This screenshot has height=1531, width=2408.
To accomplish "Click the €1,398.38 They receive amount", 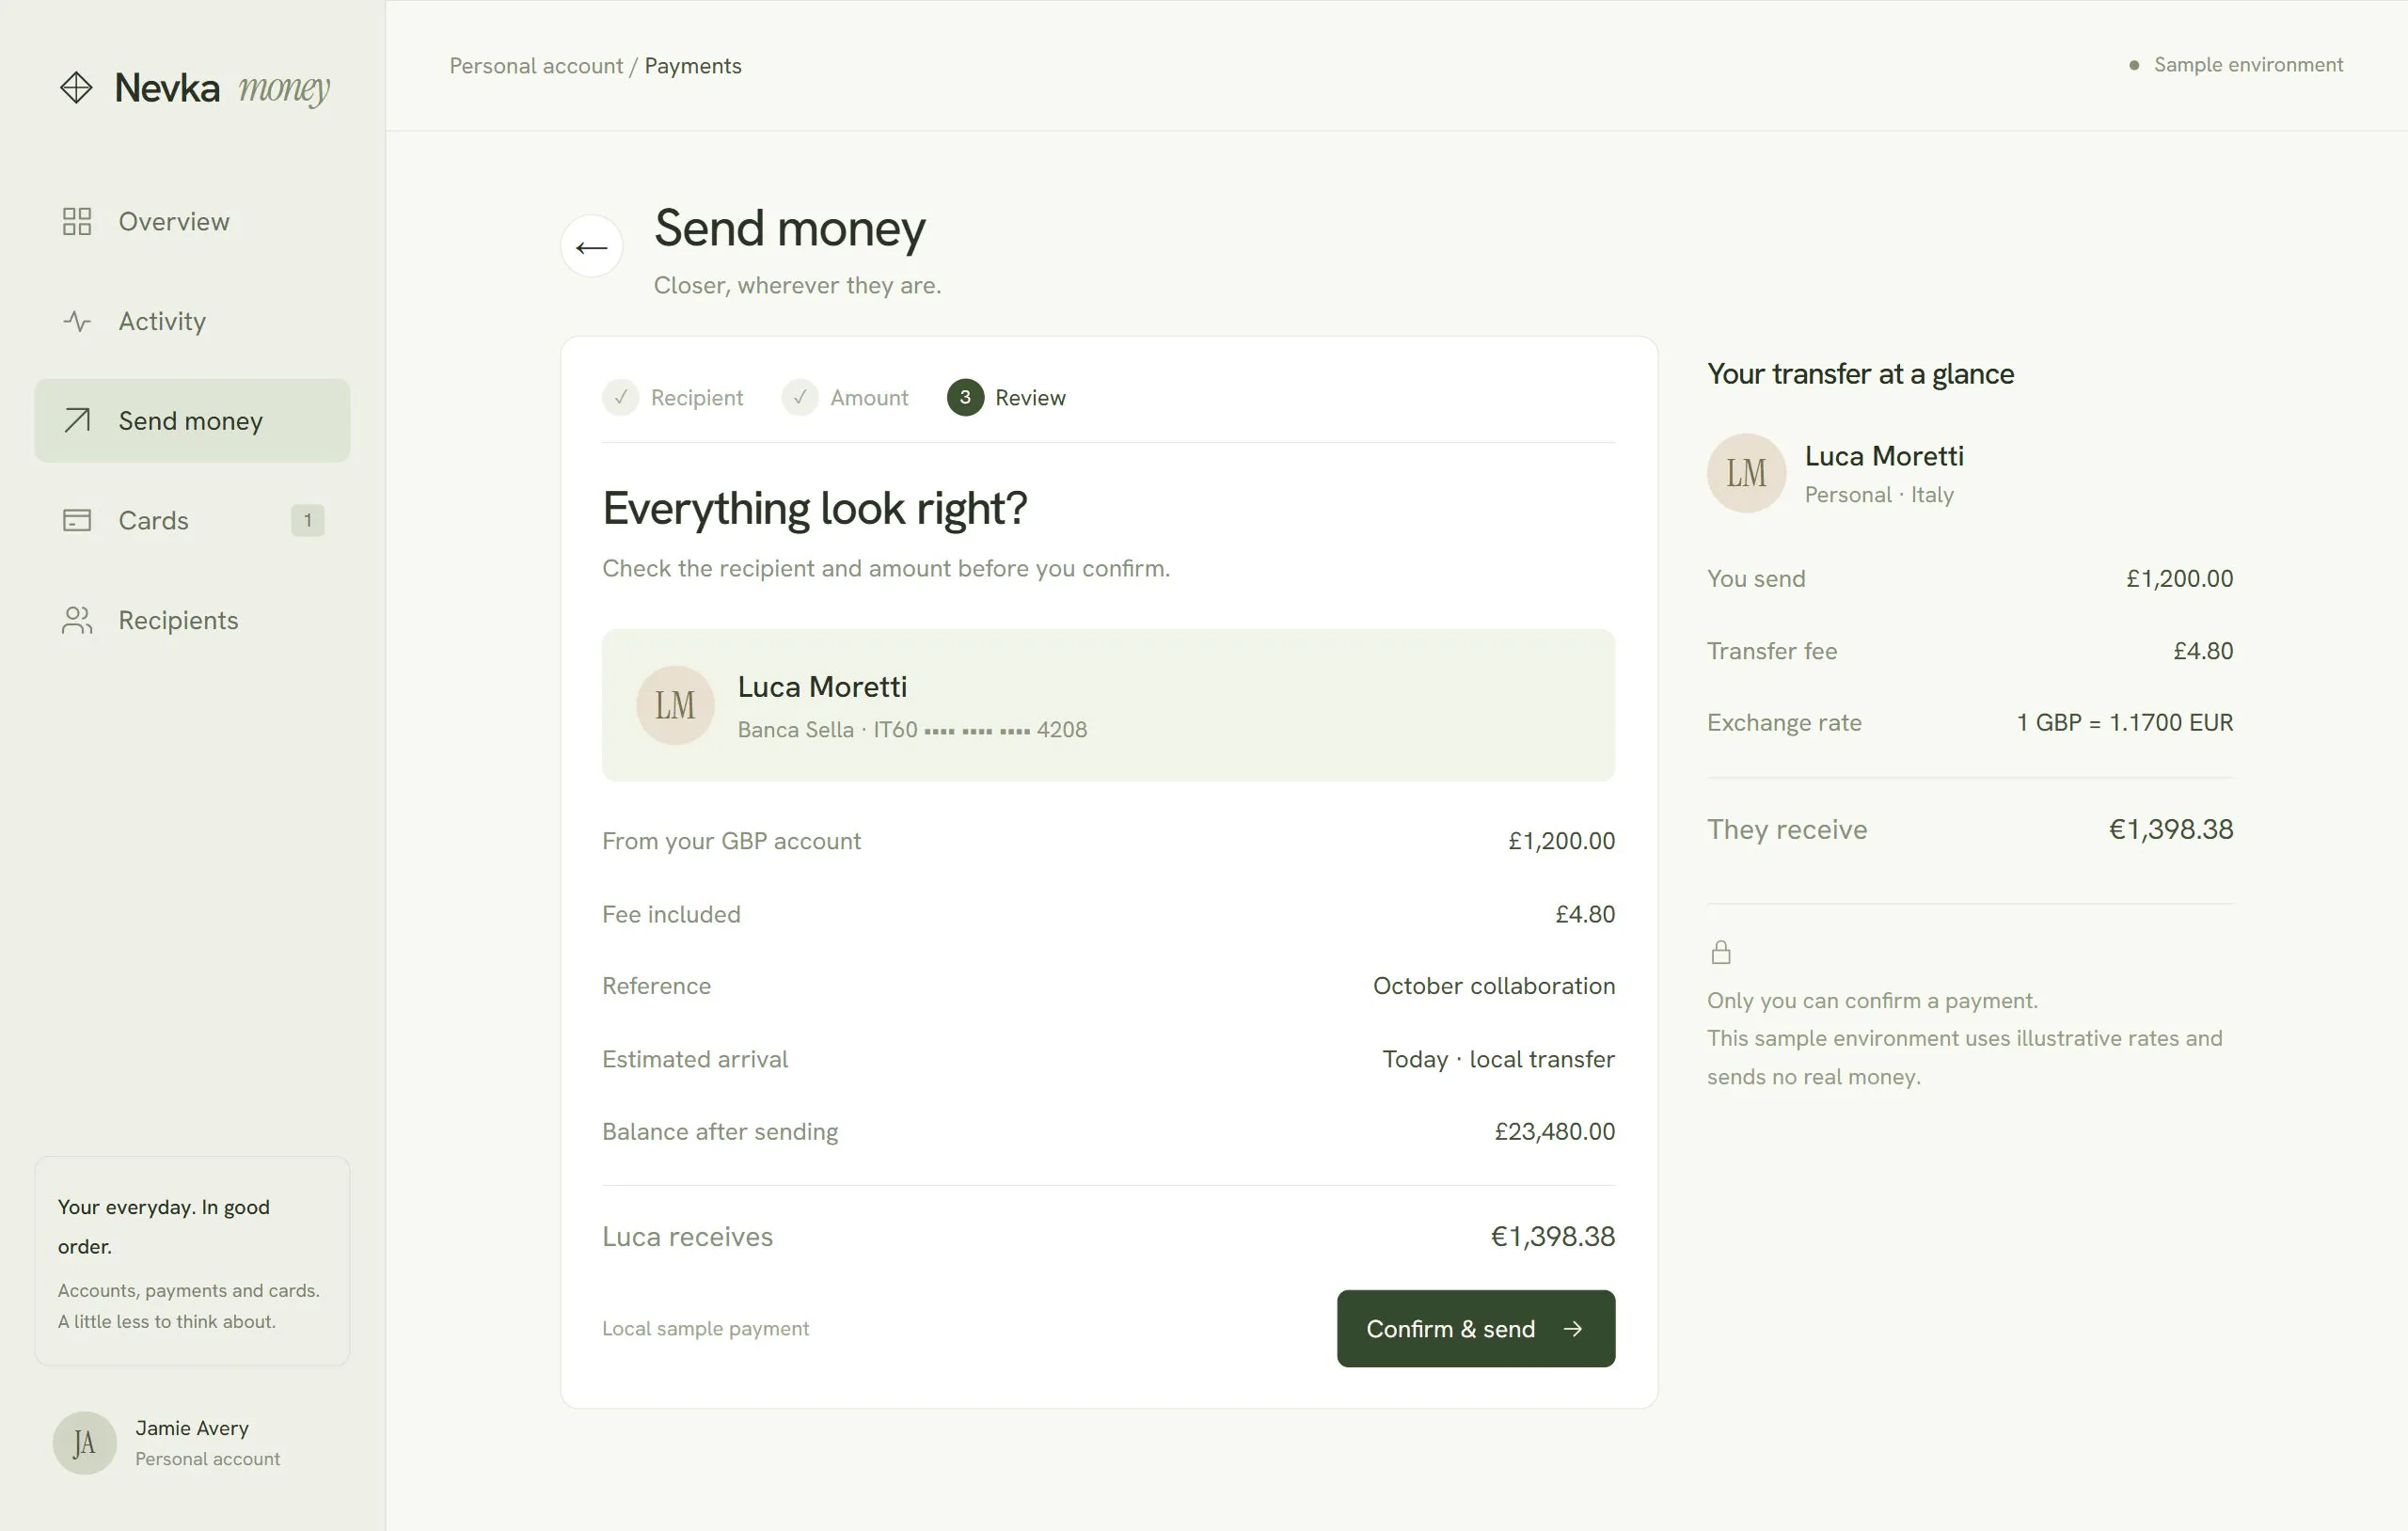I will click(2171, 829).
